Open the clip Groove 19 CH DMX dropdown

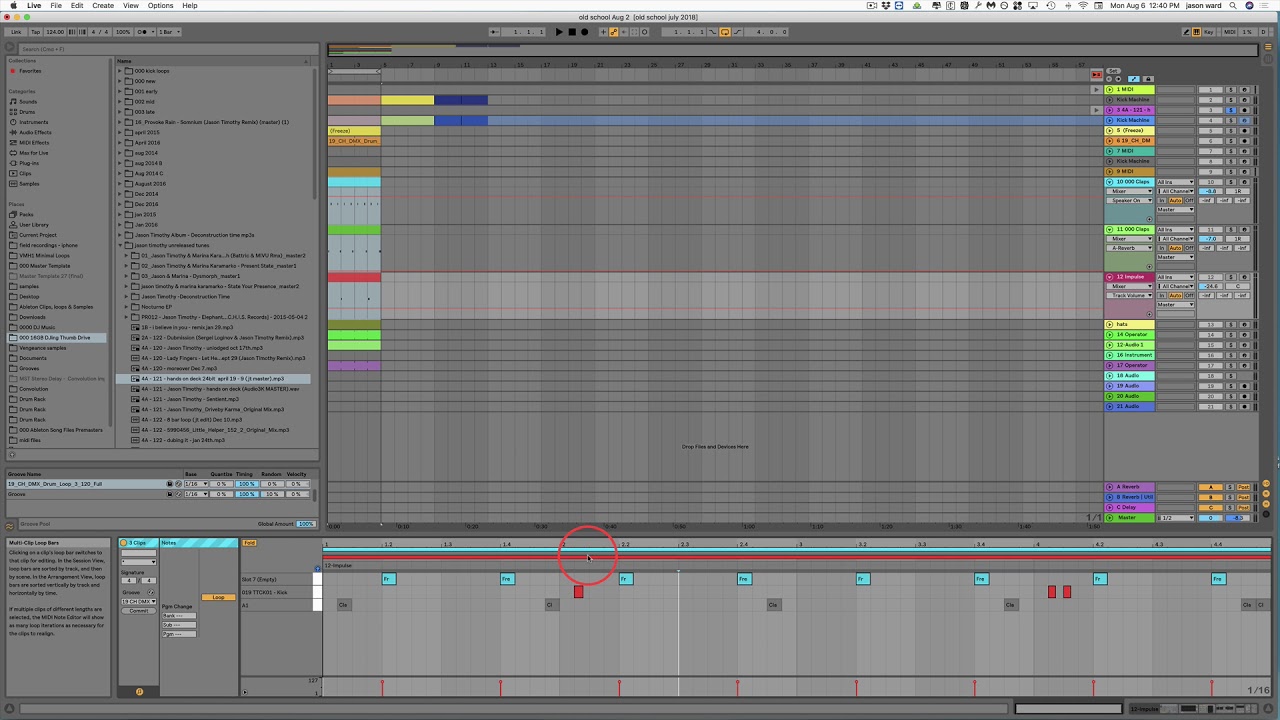coord(139,602)
